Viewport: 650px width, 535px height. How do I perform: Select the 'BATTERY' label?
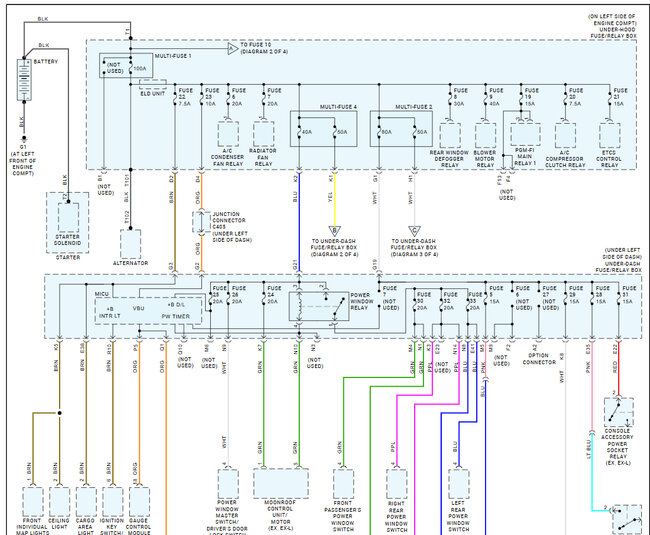click(46, 62)
